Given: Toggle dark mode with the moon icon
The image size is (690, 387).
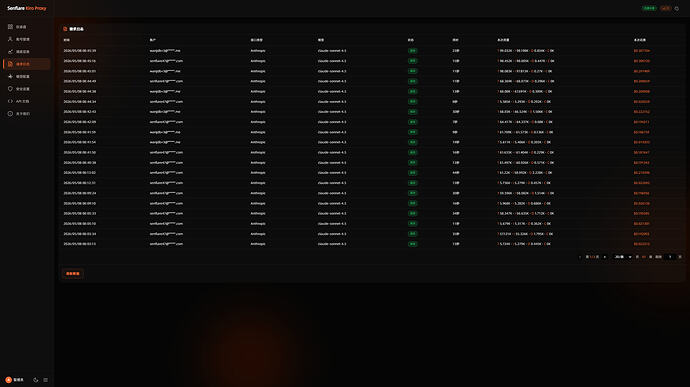Looking at the screenshot, I should (36, 380).
